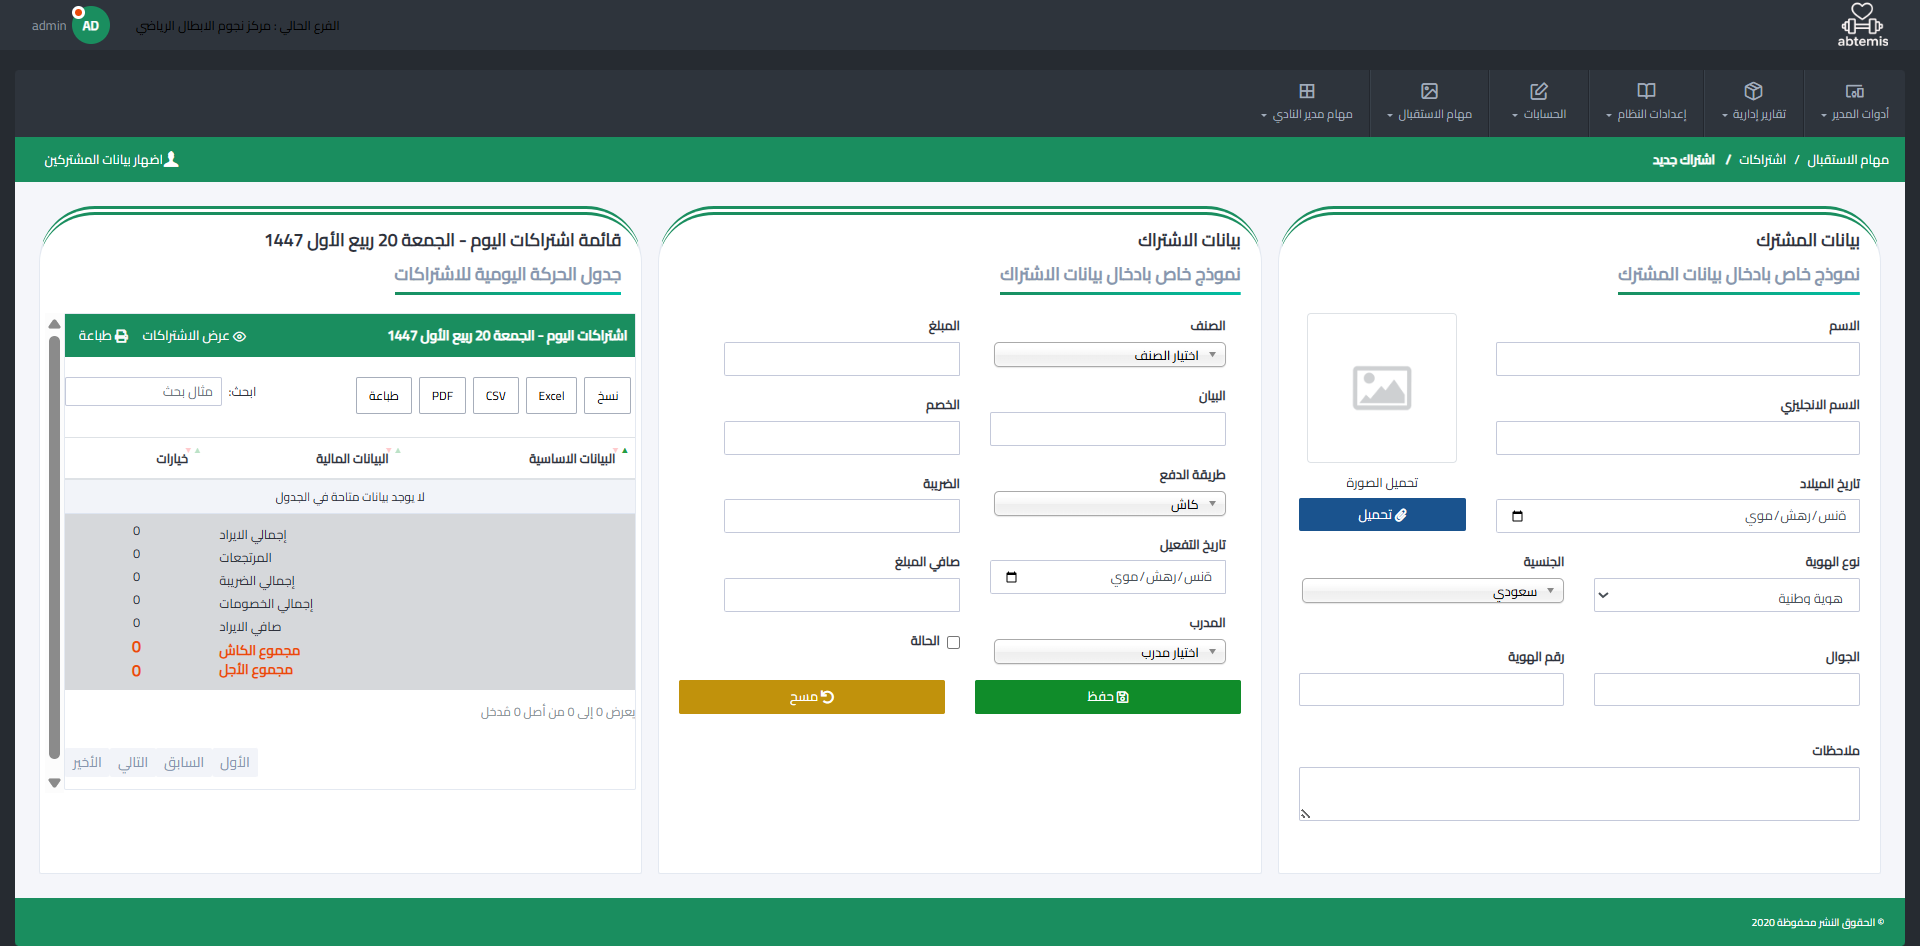Click the calendar icon in activation date field
1920x946 pixels.
(x=1011, y=577)
